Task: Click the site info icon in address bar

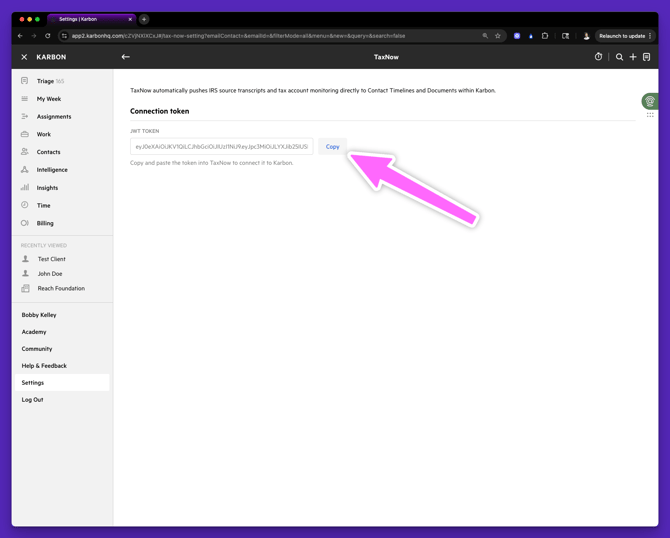Action: coord(65,36)
